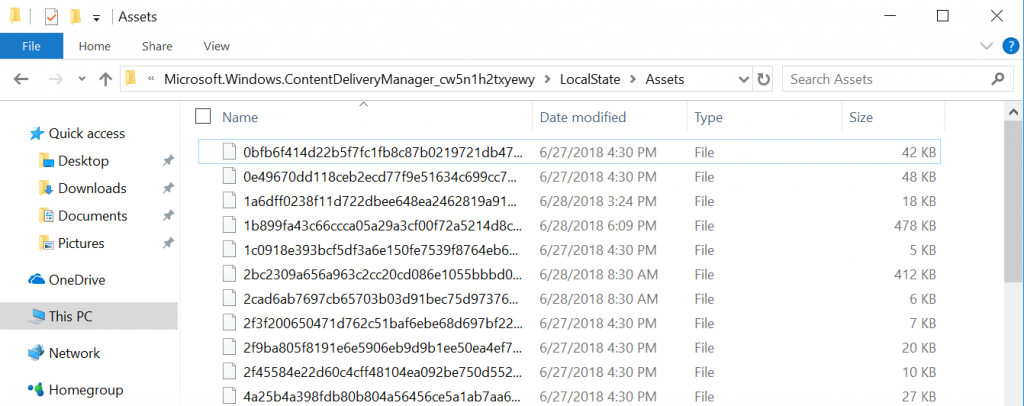This screenshot has width=1024, height=406.
Task: Click the pin icon next to Downloads
Action: (x=168, y=188)
